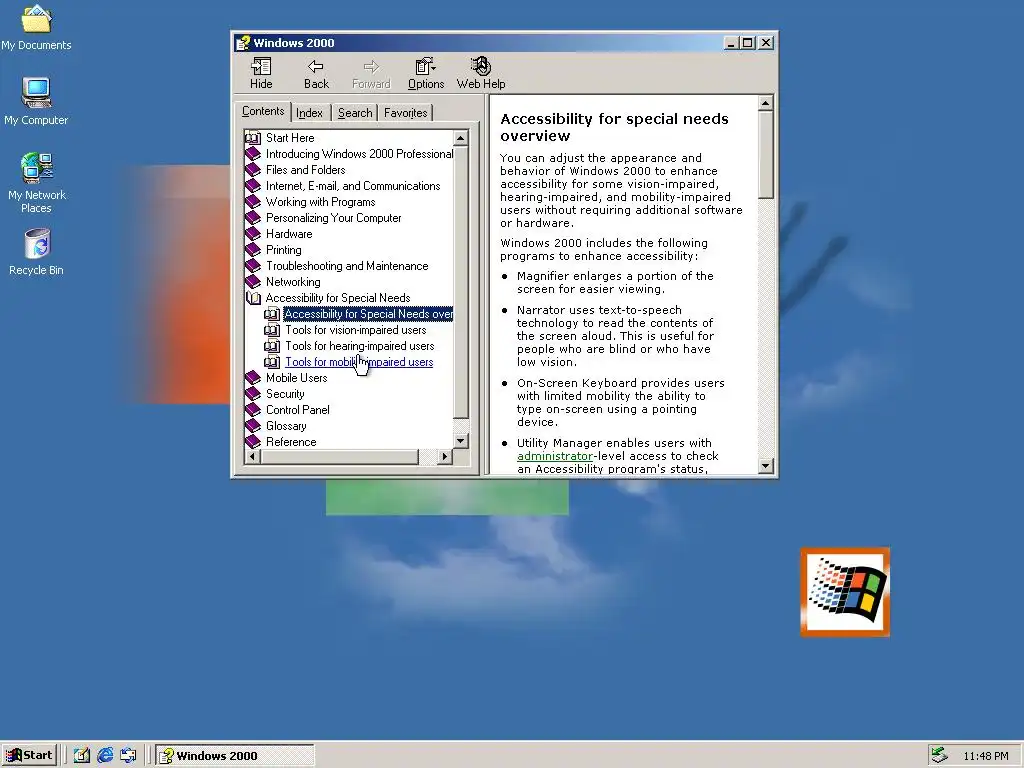
Task: Click page icon beside Accessibility for Special Needs overview
Action: point(272,314)
